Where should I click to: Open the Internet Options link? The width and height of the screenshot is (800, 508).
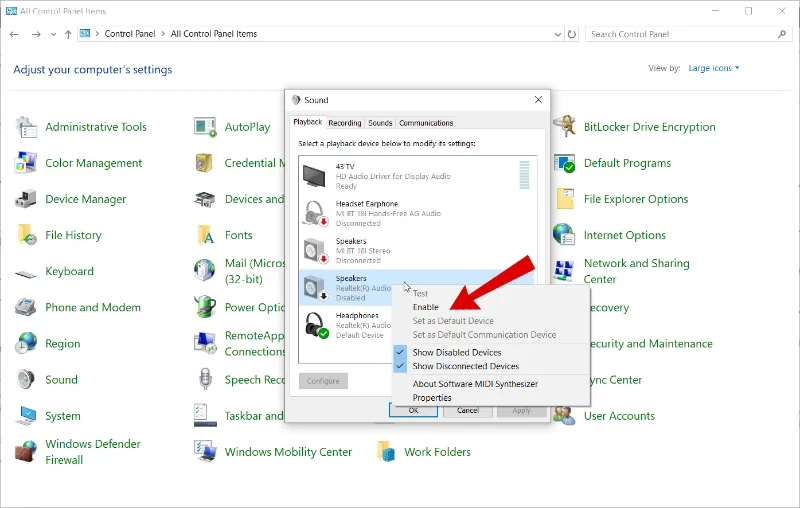pos(624,235)
